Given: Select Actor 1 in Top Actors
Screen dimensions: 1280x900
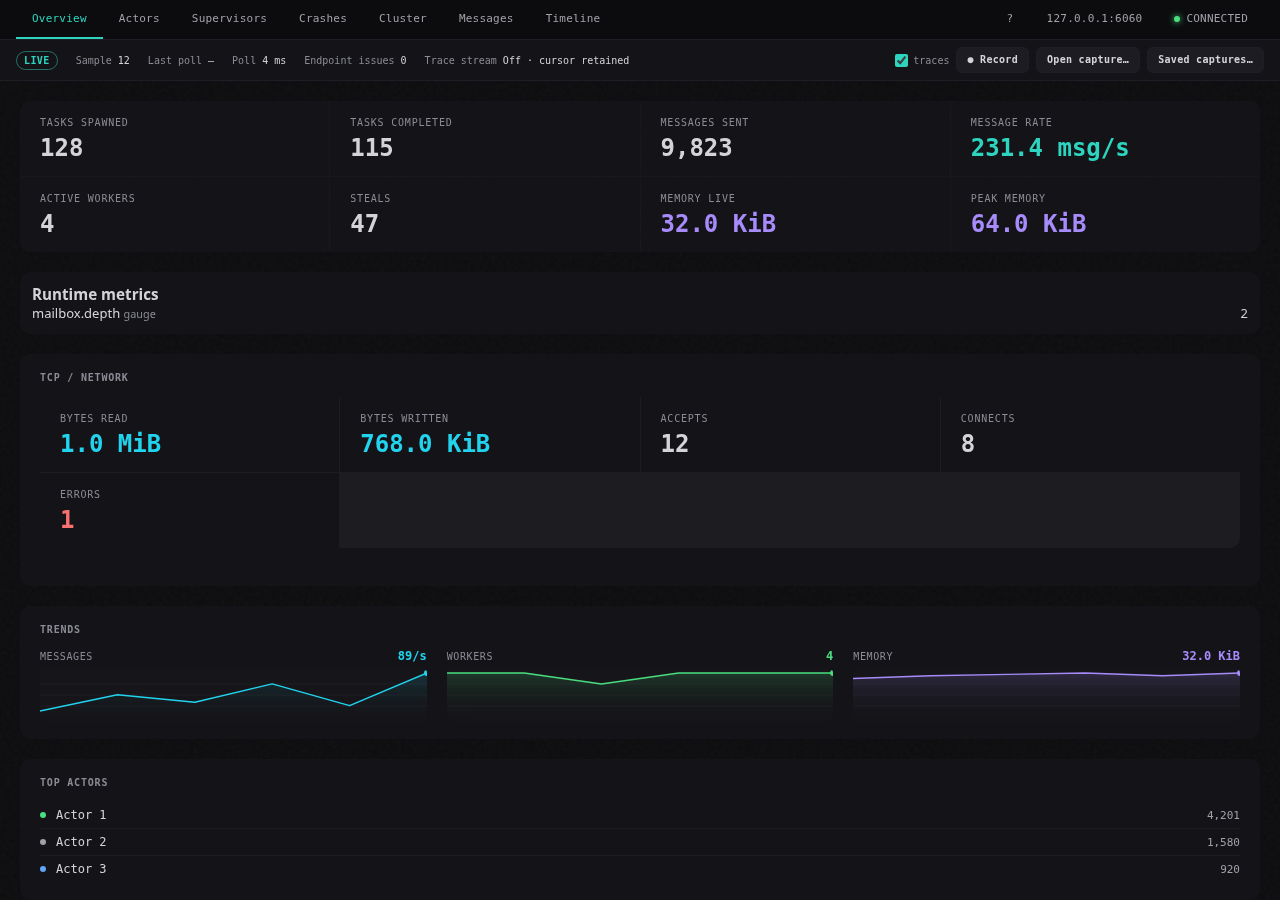Looking at the screenshot, I should click(640, 815).
